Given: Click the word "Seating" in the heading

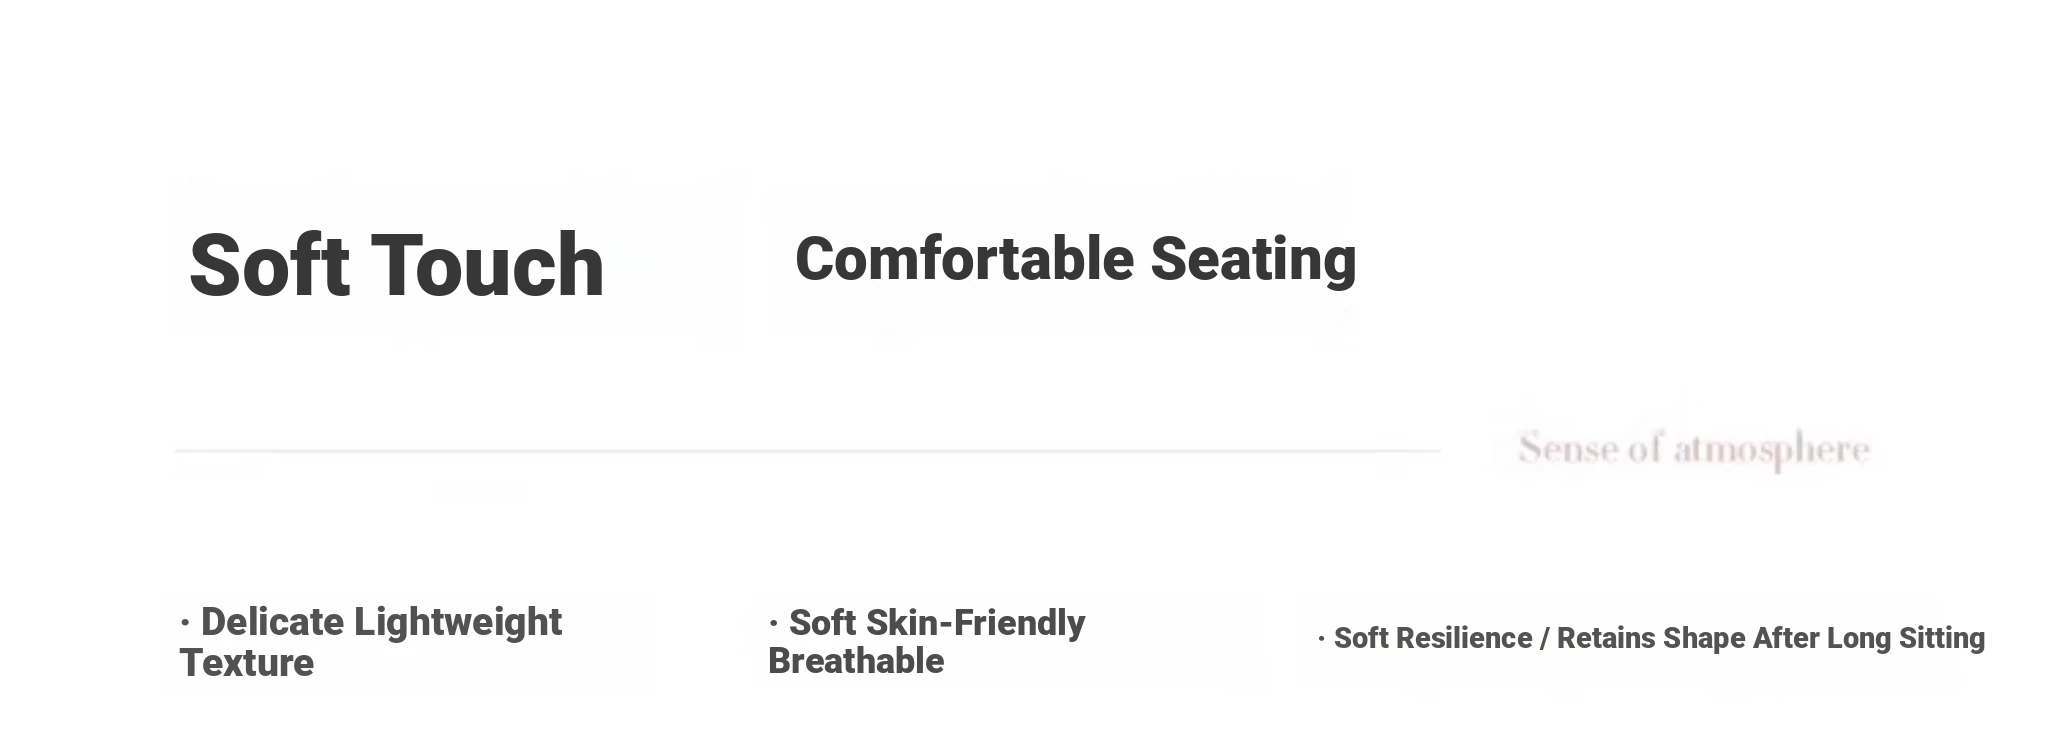Looking at the screenshot, I should coord(1253,259).
